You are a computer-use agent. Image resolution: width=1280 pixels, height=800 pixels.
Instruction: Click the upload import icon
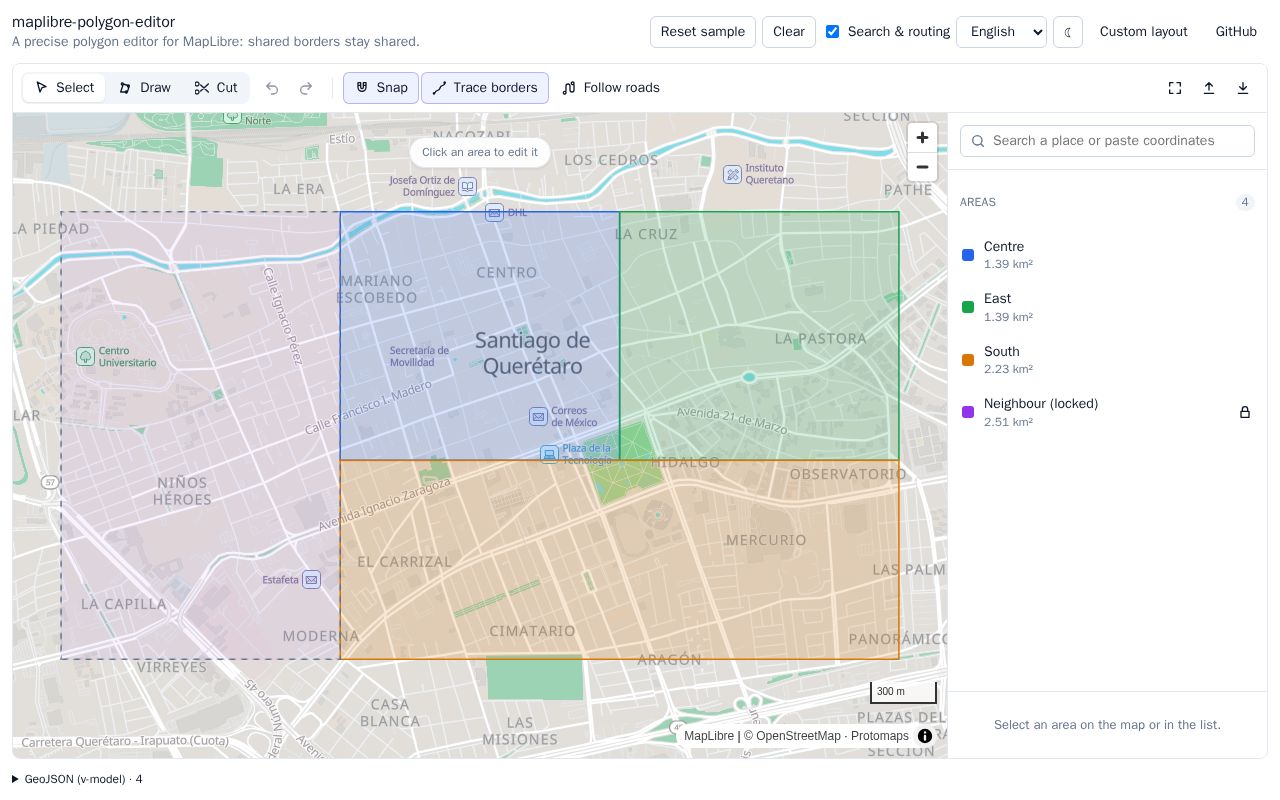tap(1209, 88)
